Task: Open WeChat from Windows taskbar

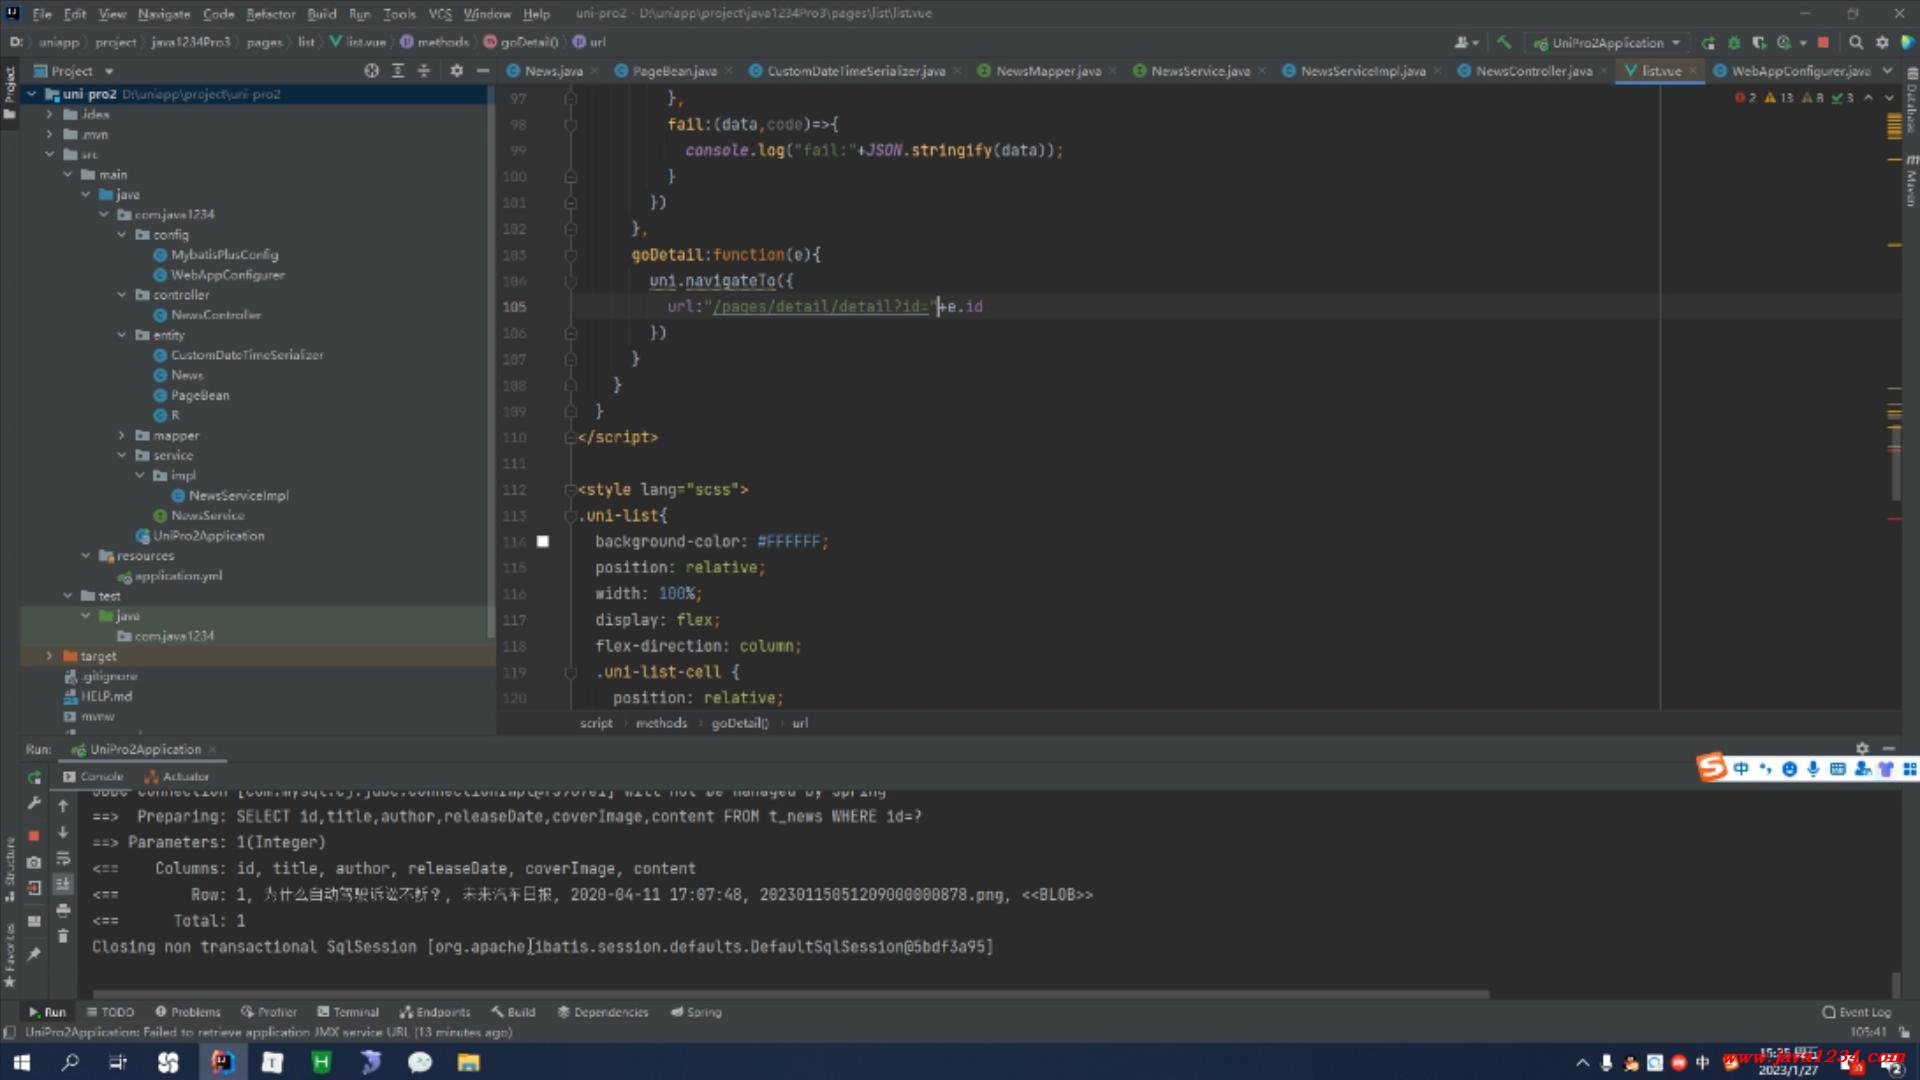Action: coord(420,1062)
